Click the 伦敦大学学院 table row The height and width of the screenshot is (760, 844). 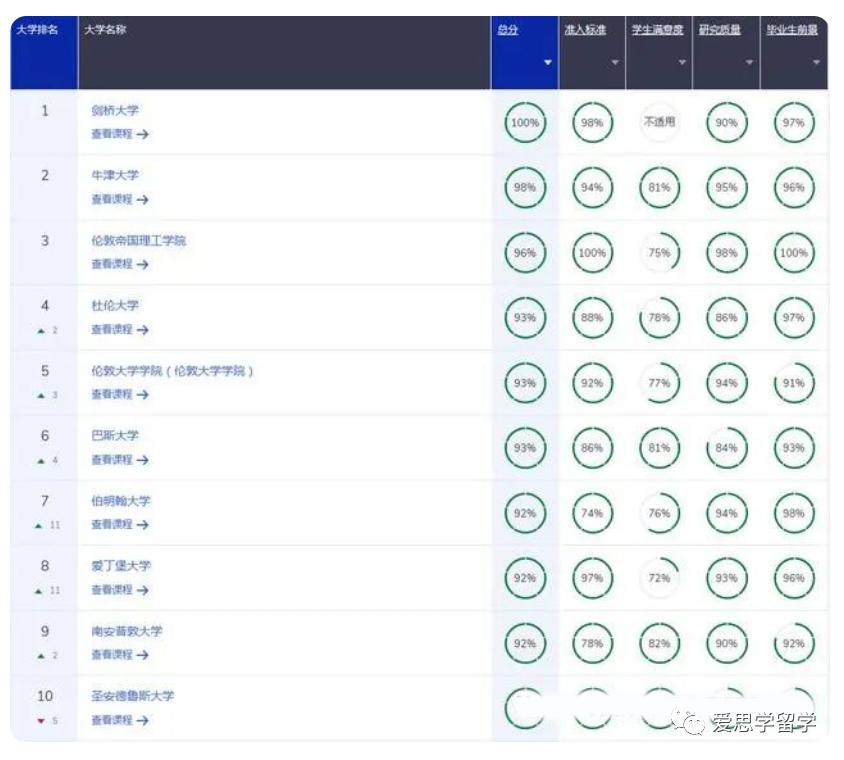300,381
